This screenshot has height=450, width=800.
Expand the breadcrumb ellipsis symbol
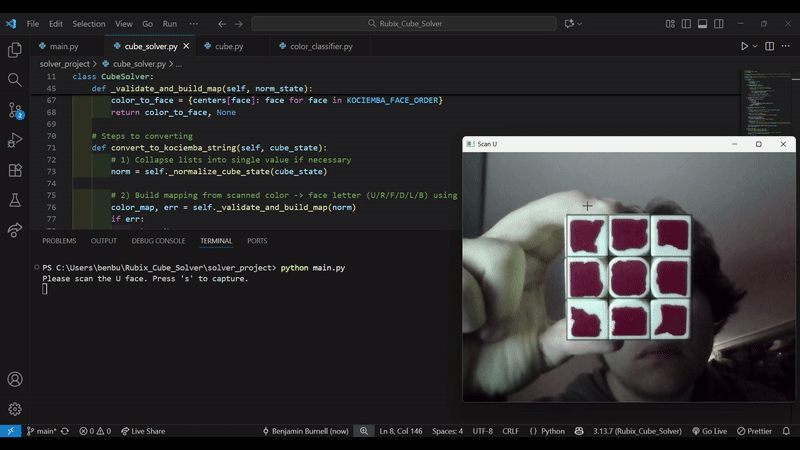coord(179,64)
